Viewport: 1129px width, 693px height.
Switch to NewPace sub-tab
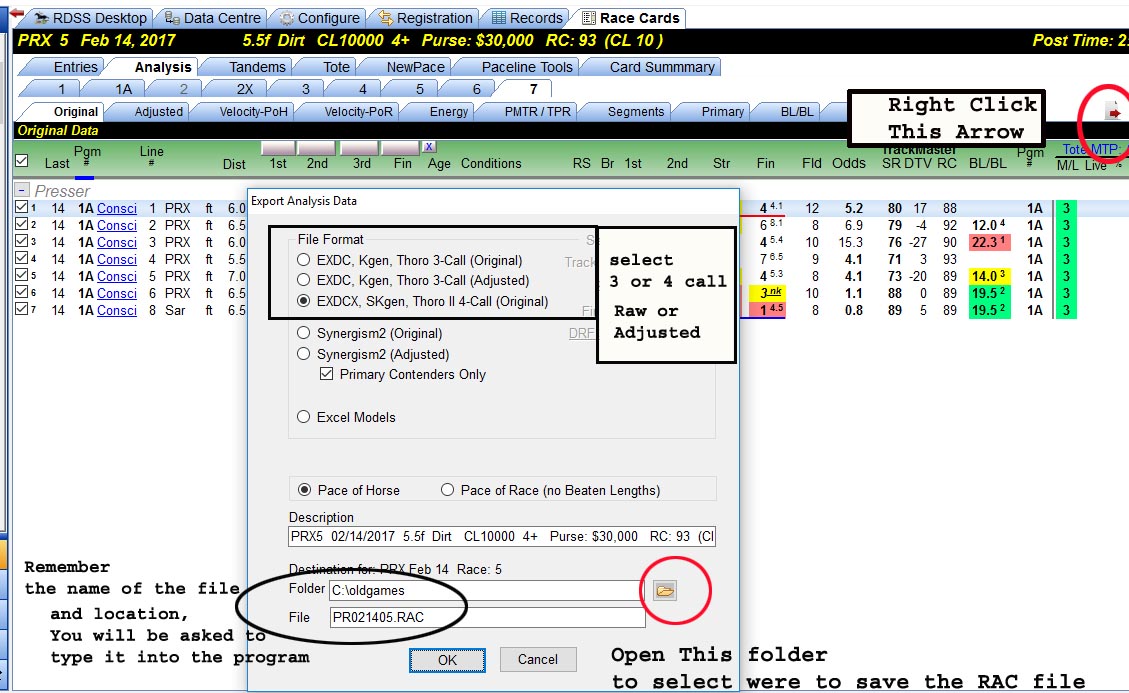(415, 67)
